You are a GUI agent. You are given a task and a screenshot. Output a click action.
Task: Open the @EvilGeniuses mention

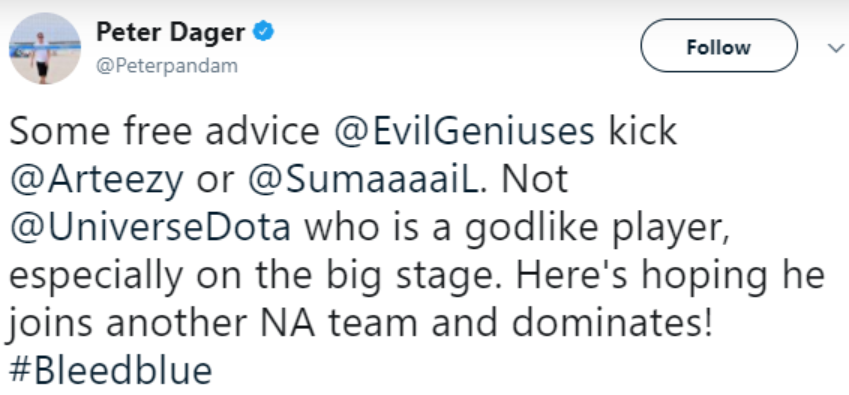pyautogui.click(x=464, y=131)
